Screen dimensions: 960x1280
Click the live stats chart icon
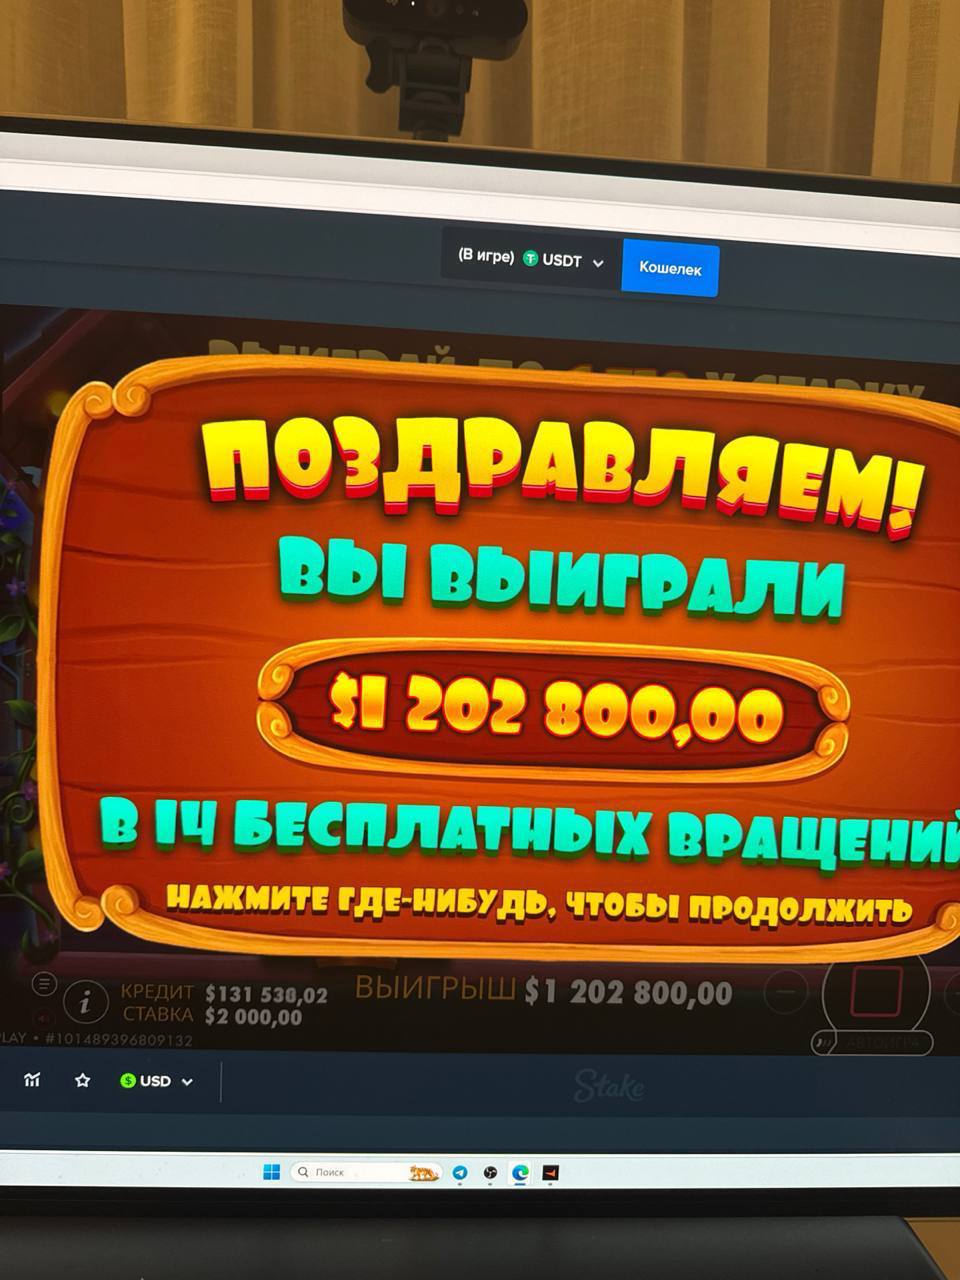click(32, 1080)
